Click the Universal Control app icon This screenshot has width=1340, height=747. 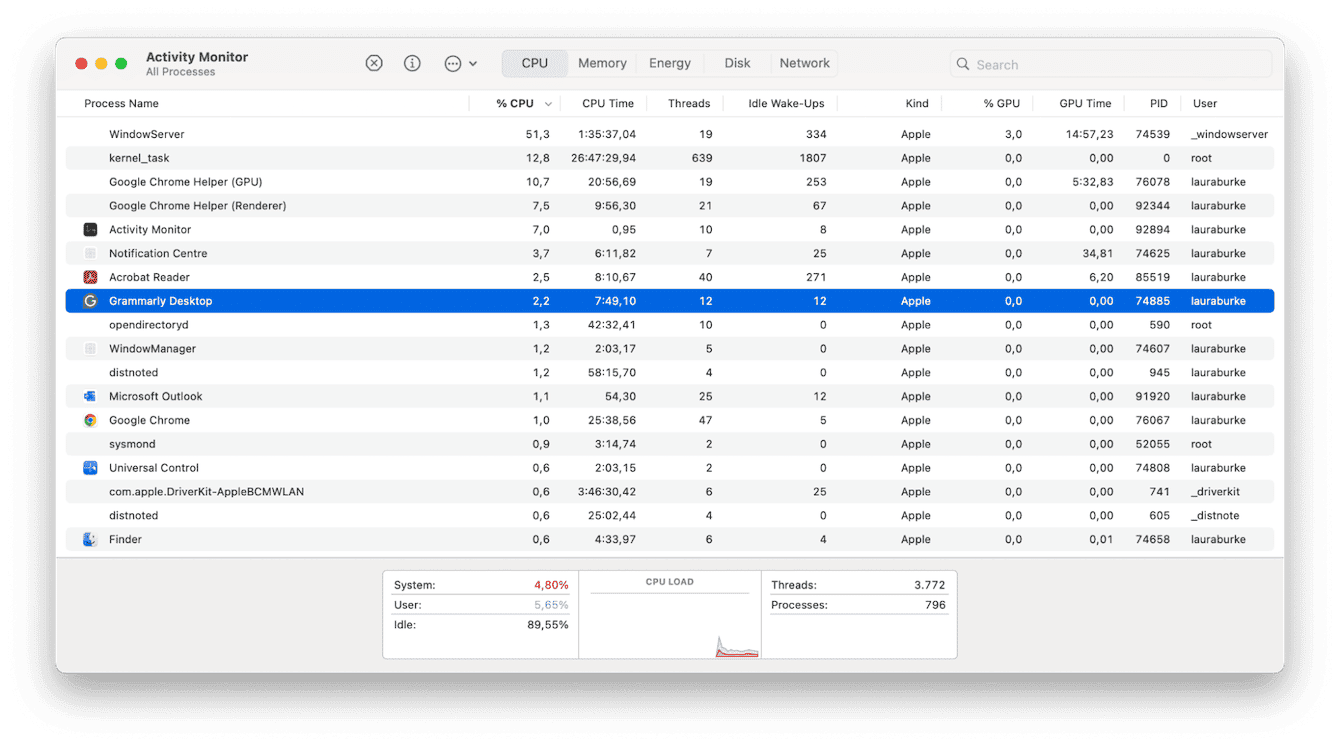[x=88, y=468]
